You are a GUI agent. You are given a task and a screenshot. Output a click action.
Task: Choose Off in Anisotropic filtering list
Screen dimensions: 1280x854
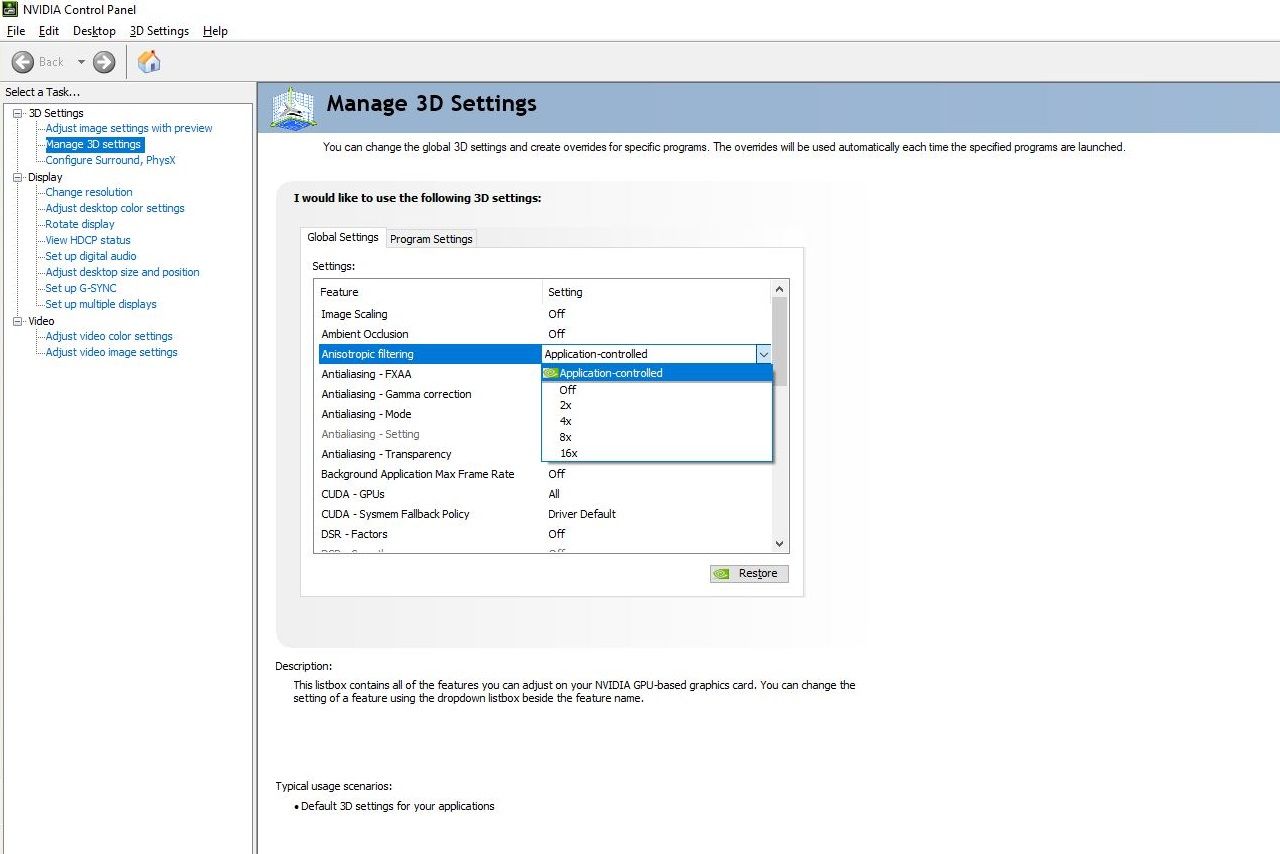pyautogui.click(x=657, y=390)
